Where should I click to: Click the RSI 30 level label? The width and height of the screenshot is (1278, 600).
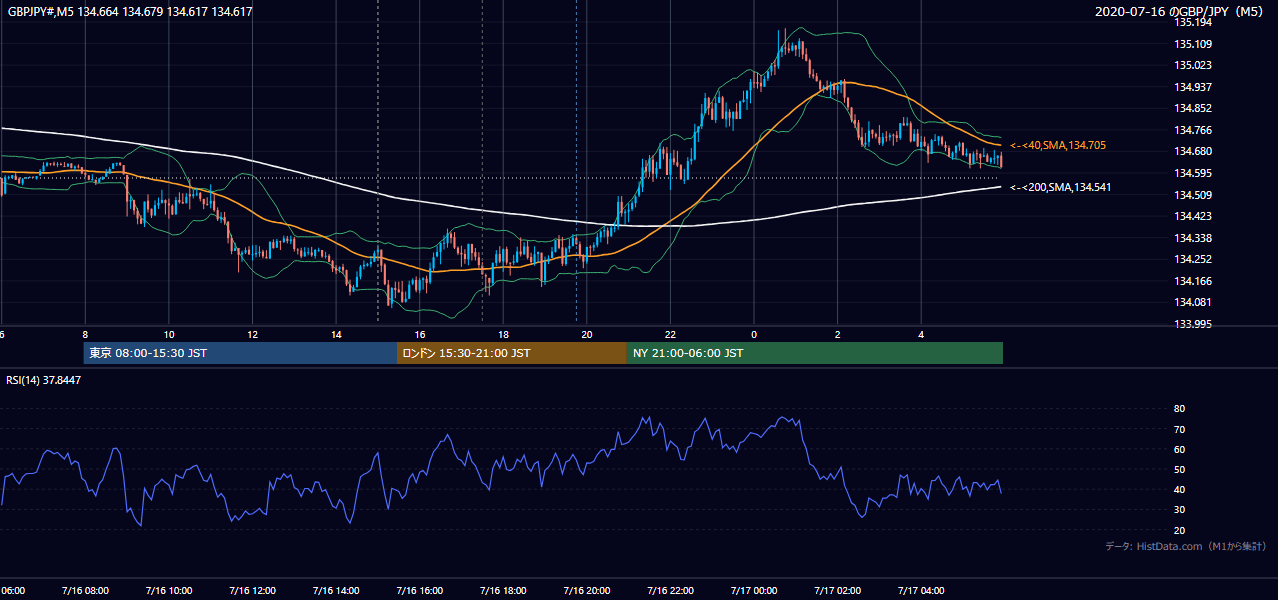1179,510
